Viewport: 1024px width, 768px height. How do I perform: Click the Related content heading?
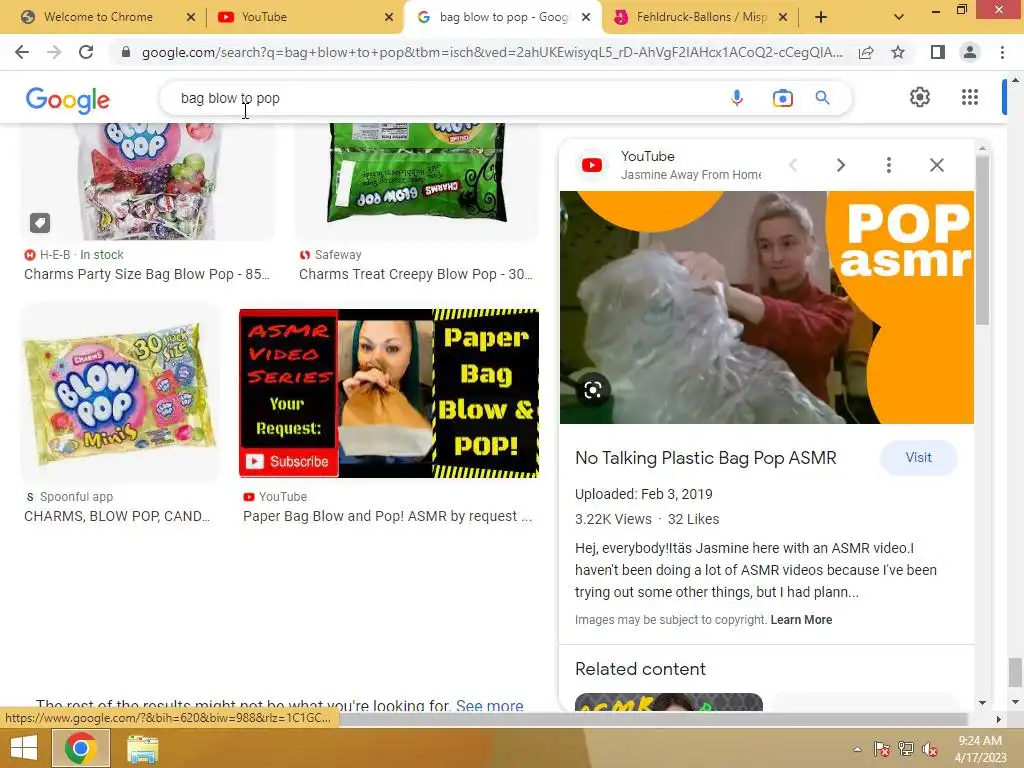point(640,669)
